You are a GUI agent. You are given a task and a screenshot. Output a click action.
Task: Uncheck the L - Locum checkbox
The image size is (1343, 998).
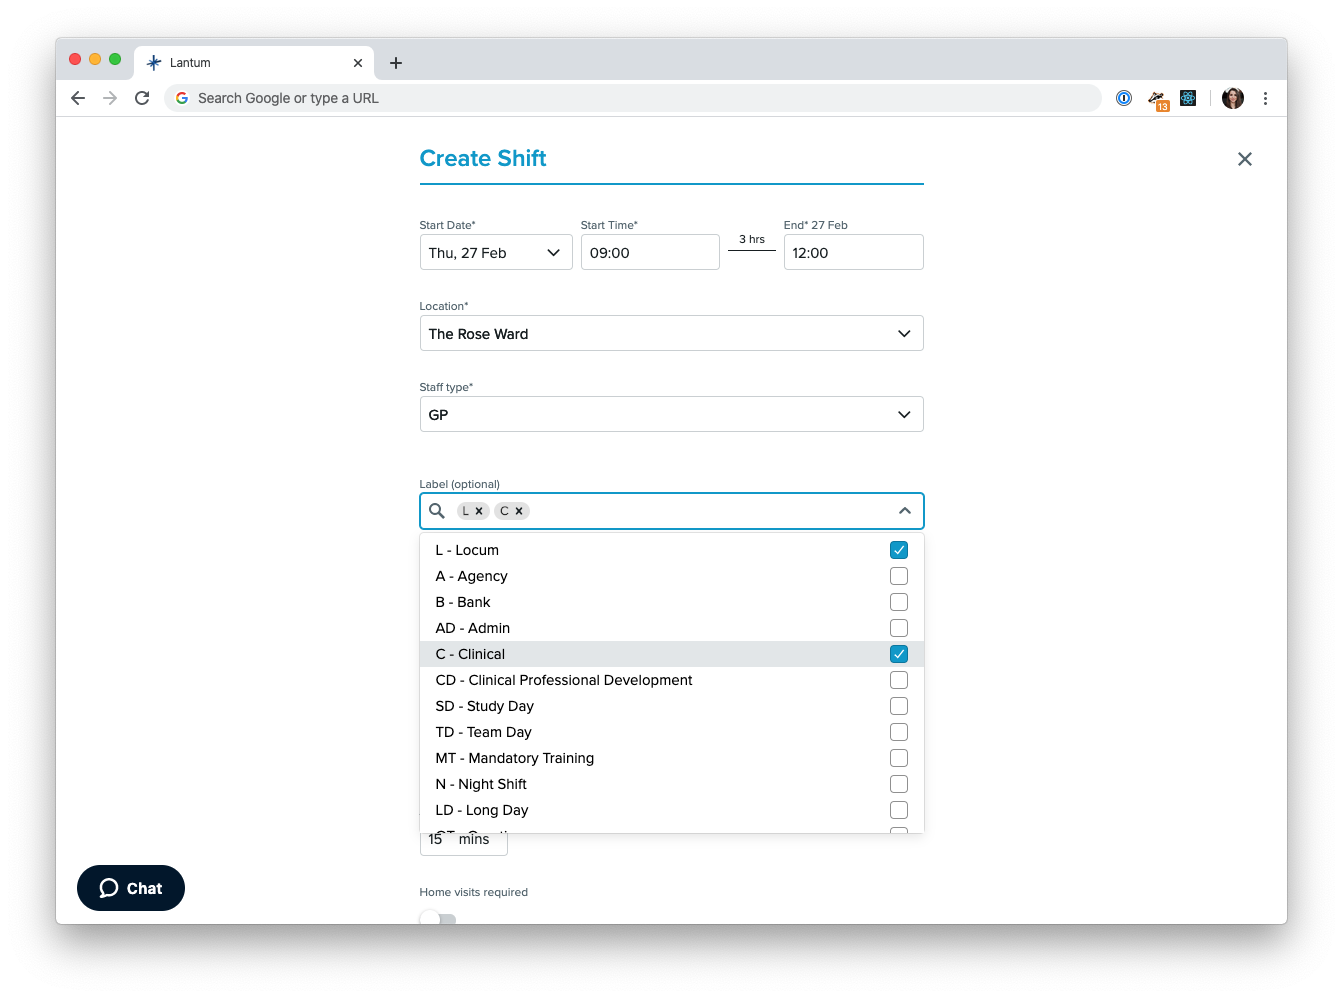click(898, 549)
